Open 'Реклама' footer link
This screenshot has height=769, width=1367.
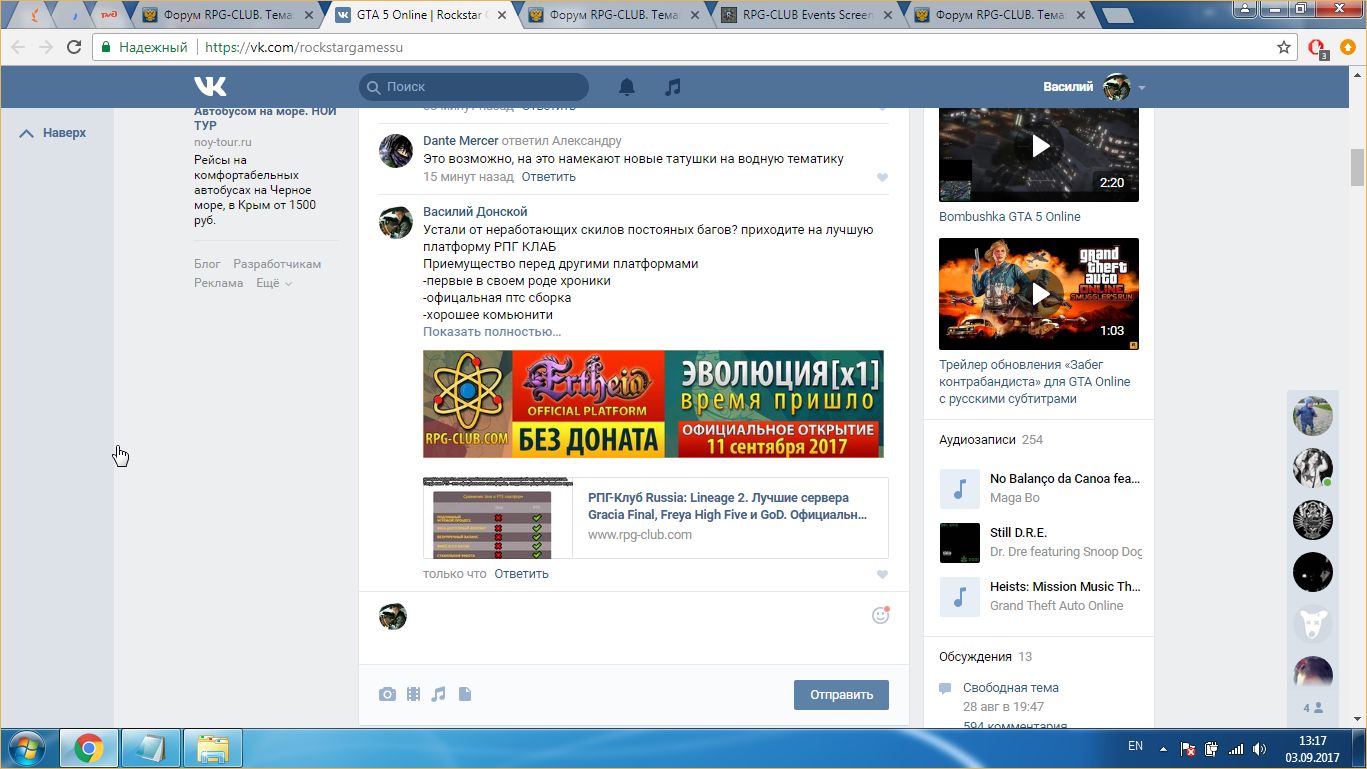(x=218, y=283)
